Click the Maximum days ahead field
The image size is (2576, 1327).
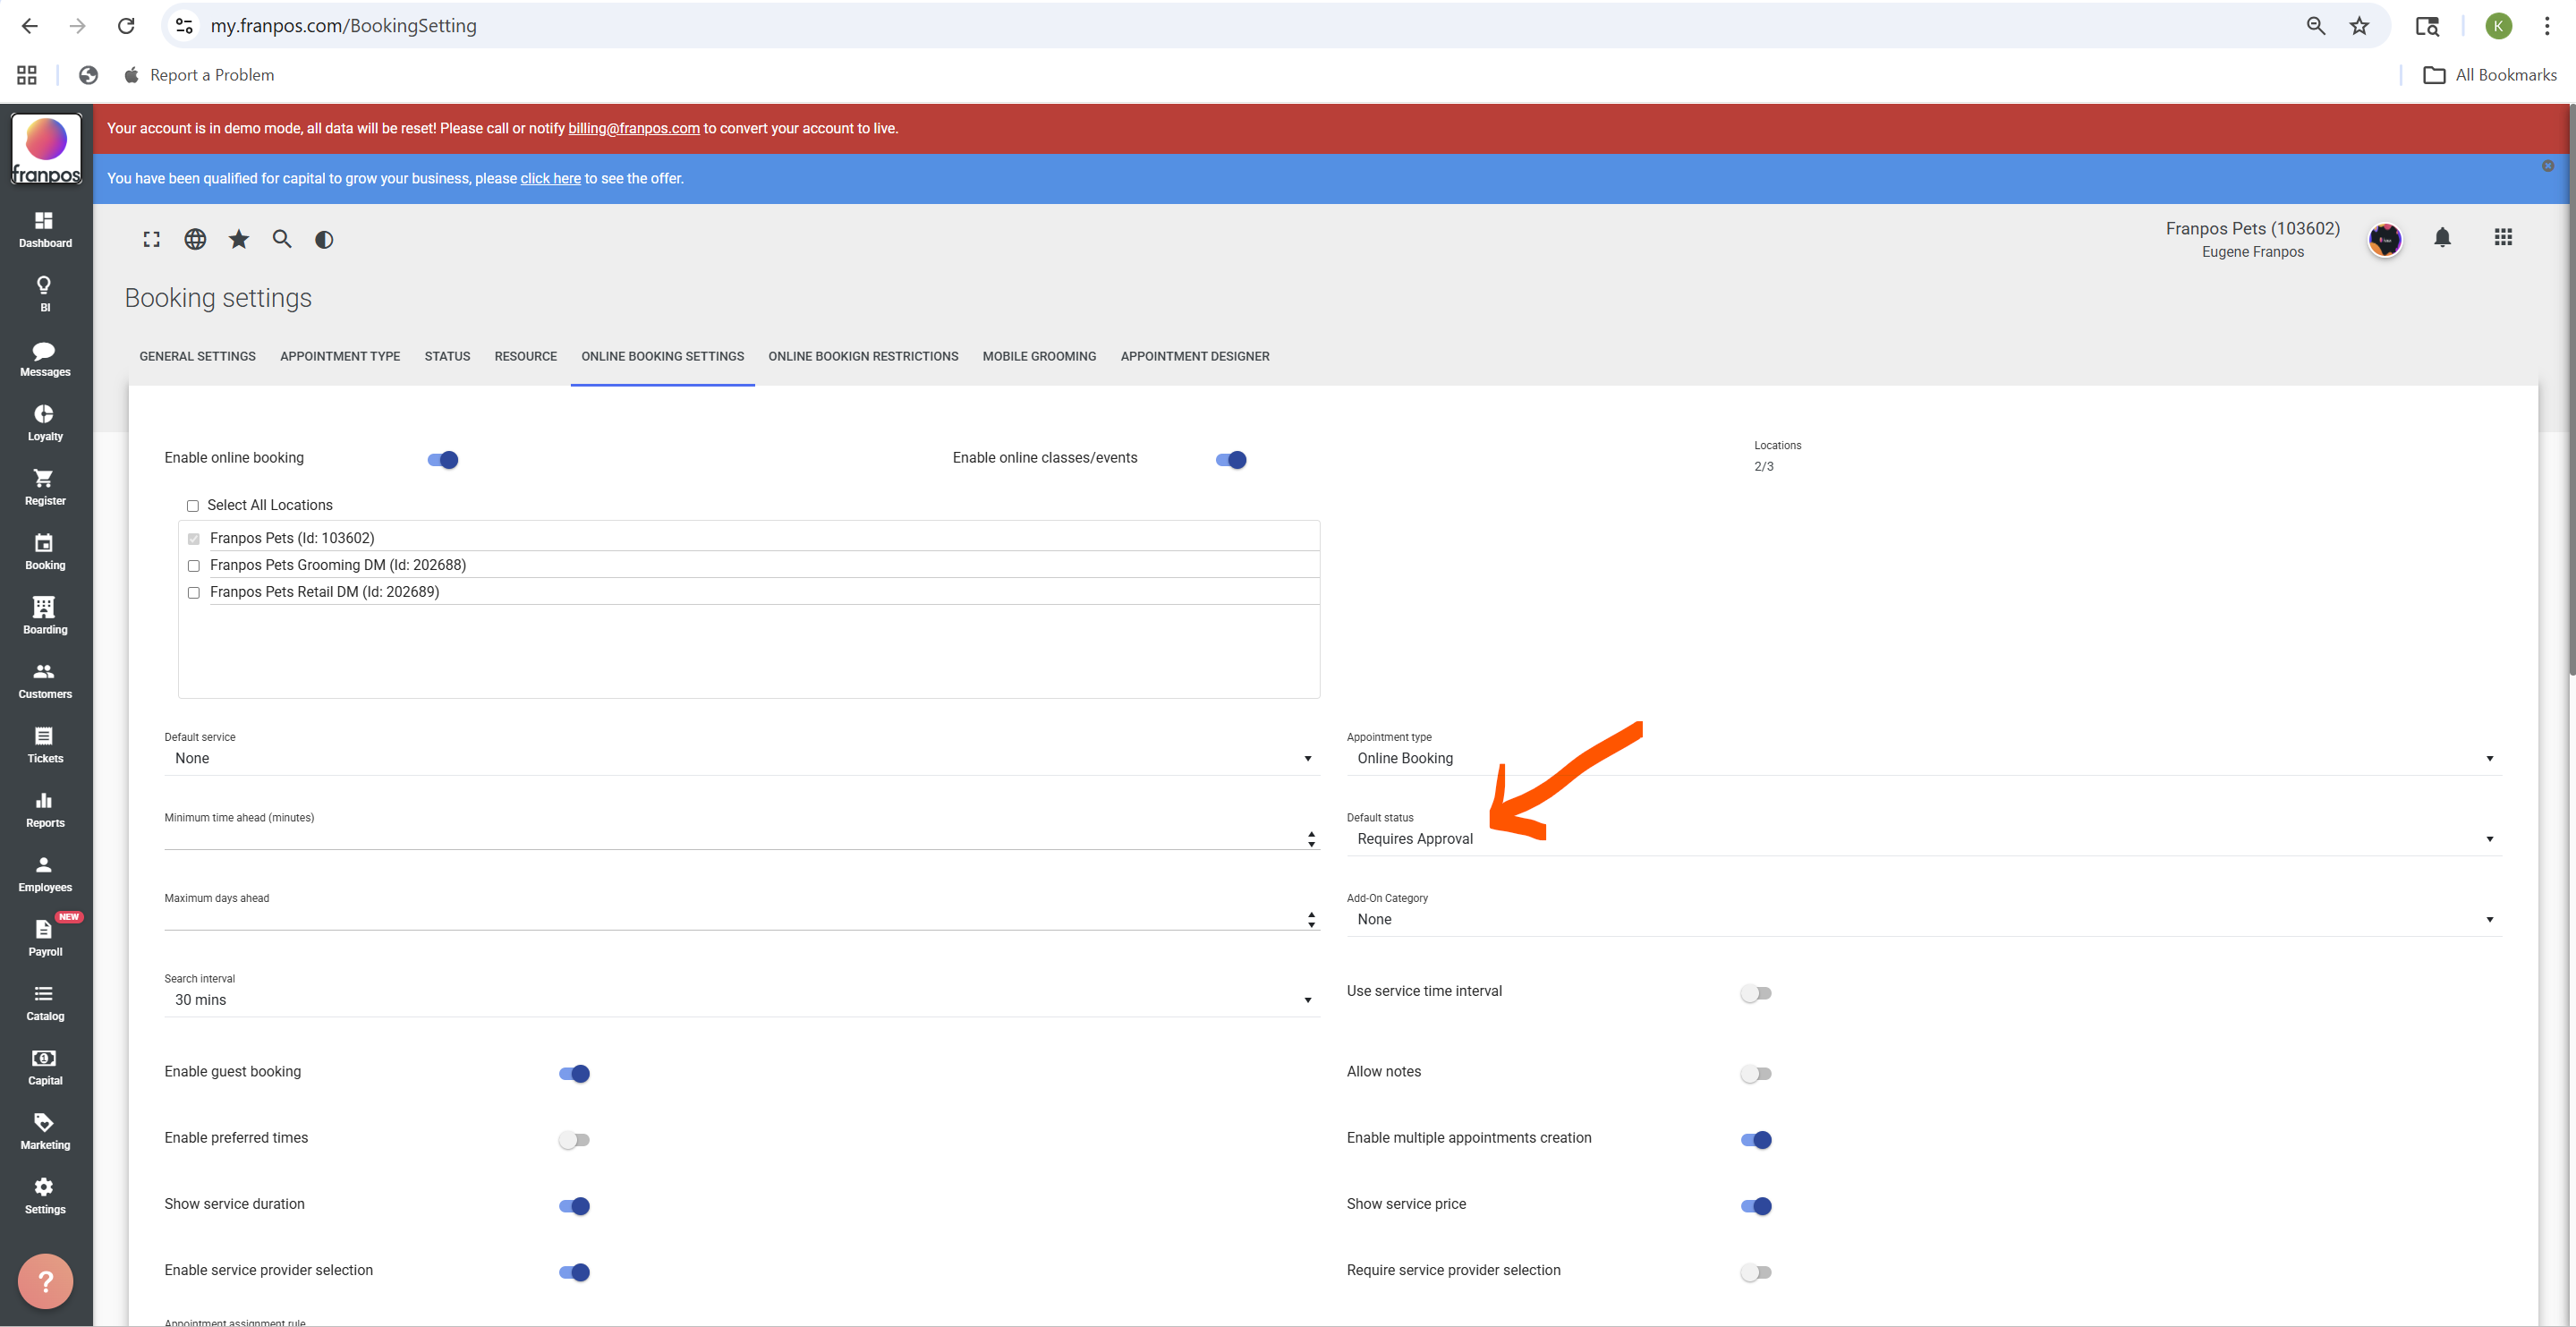pyautogui.click(x=730, y=919)
